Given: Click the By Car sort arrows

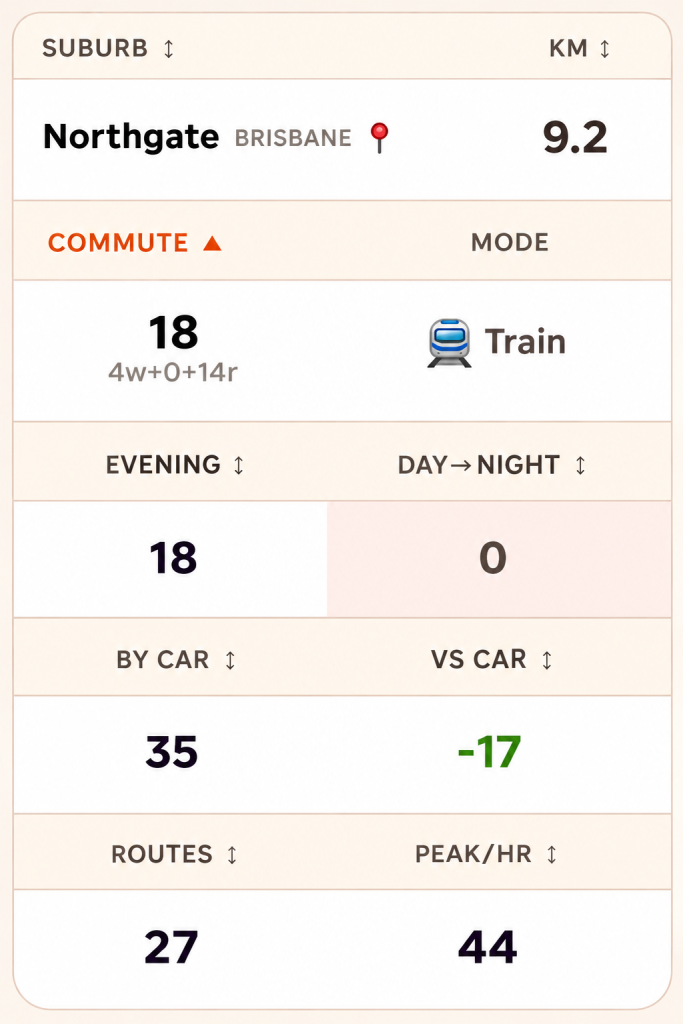Looking at the screenshot, I should tap(230, 660).
